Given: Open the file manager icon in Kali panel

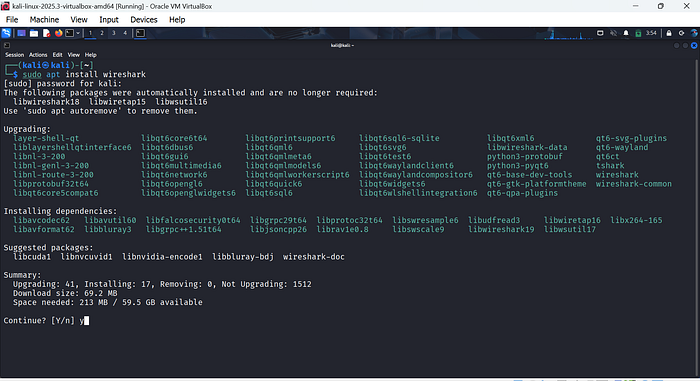Looking at the screenshot, I should coord(34,33).
